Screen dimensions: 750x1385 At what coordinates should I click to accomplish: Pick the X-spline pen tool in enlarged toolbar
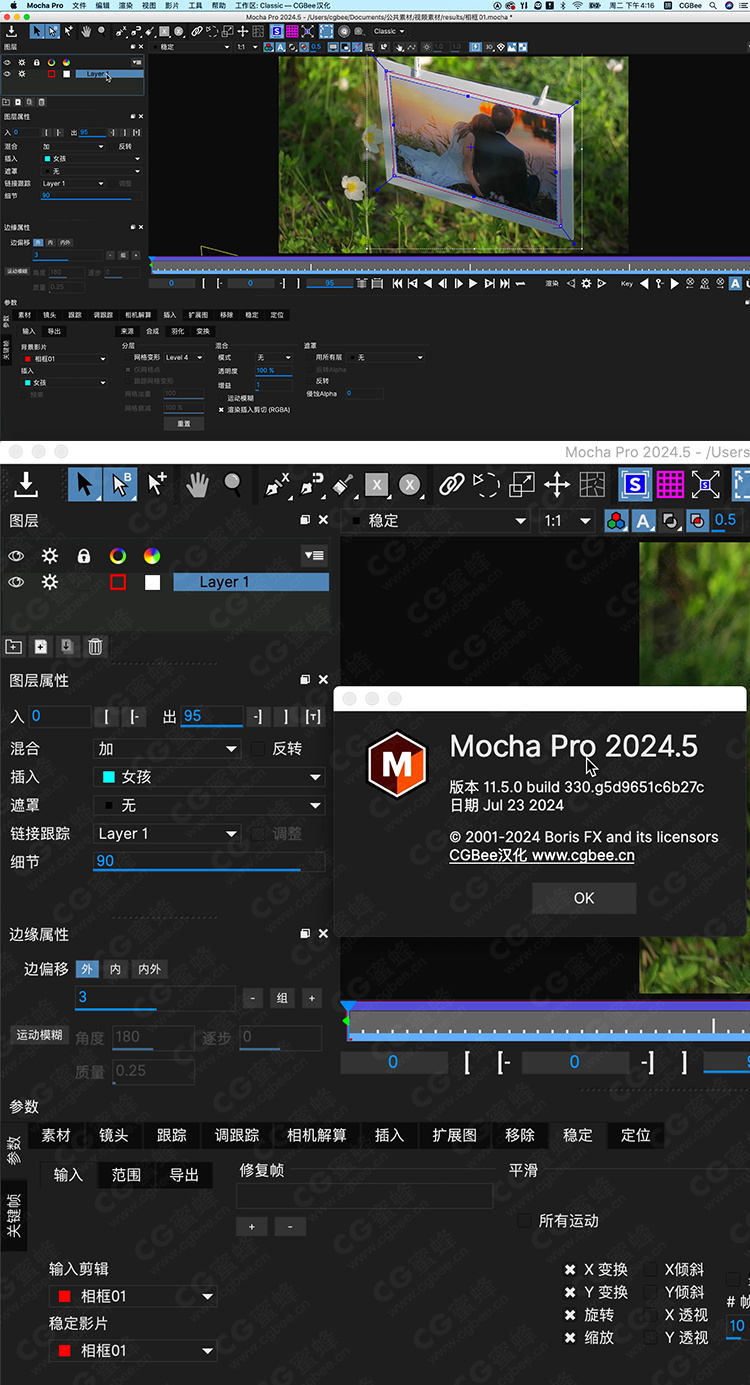pyautogui.click(x=277, y=485)
